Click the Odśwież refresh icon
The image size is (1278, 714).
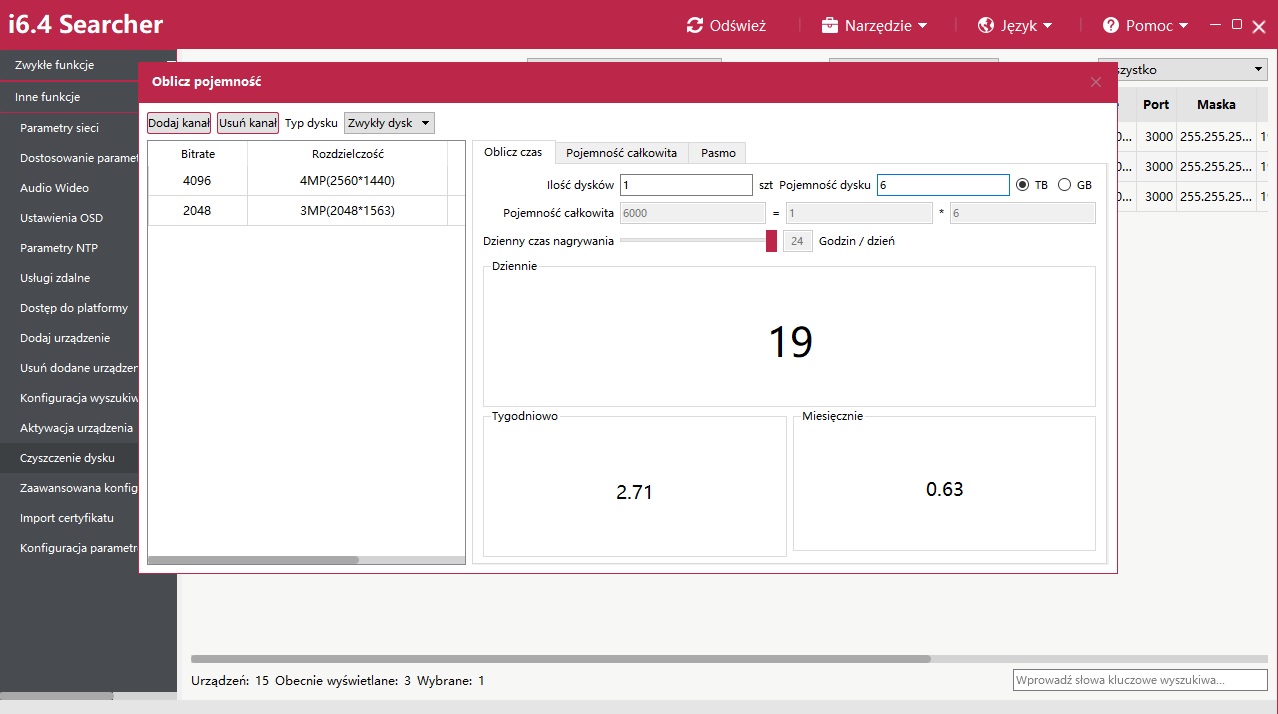point(695,25)
